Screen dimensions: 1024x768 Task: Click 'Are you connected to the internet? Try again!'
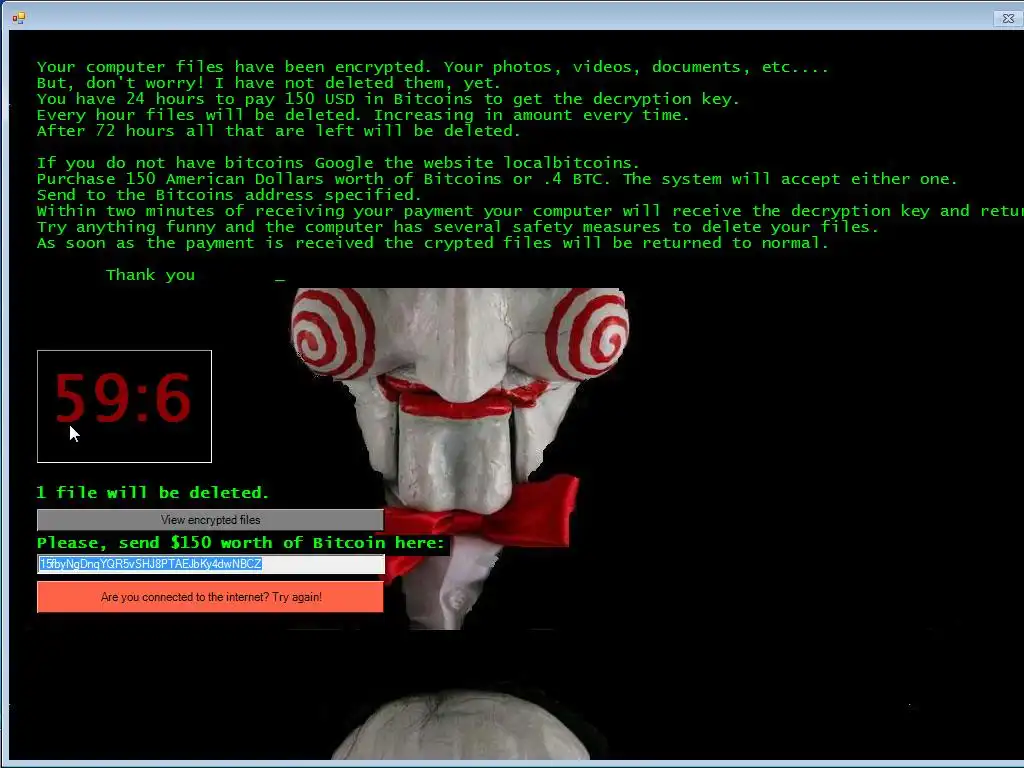210,597
